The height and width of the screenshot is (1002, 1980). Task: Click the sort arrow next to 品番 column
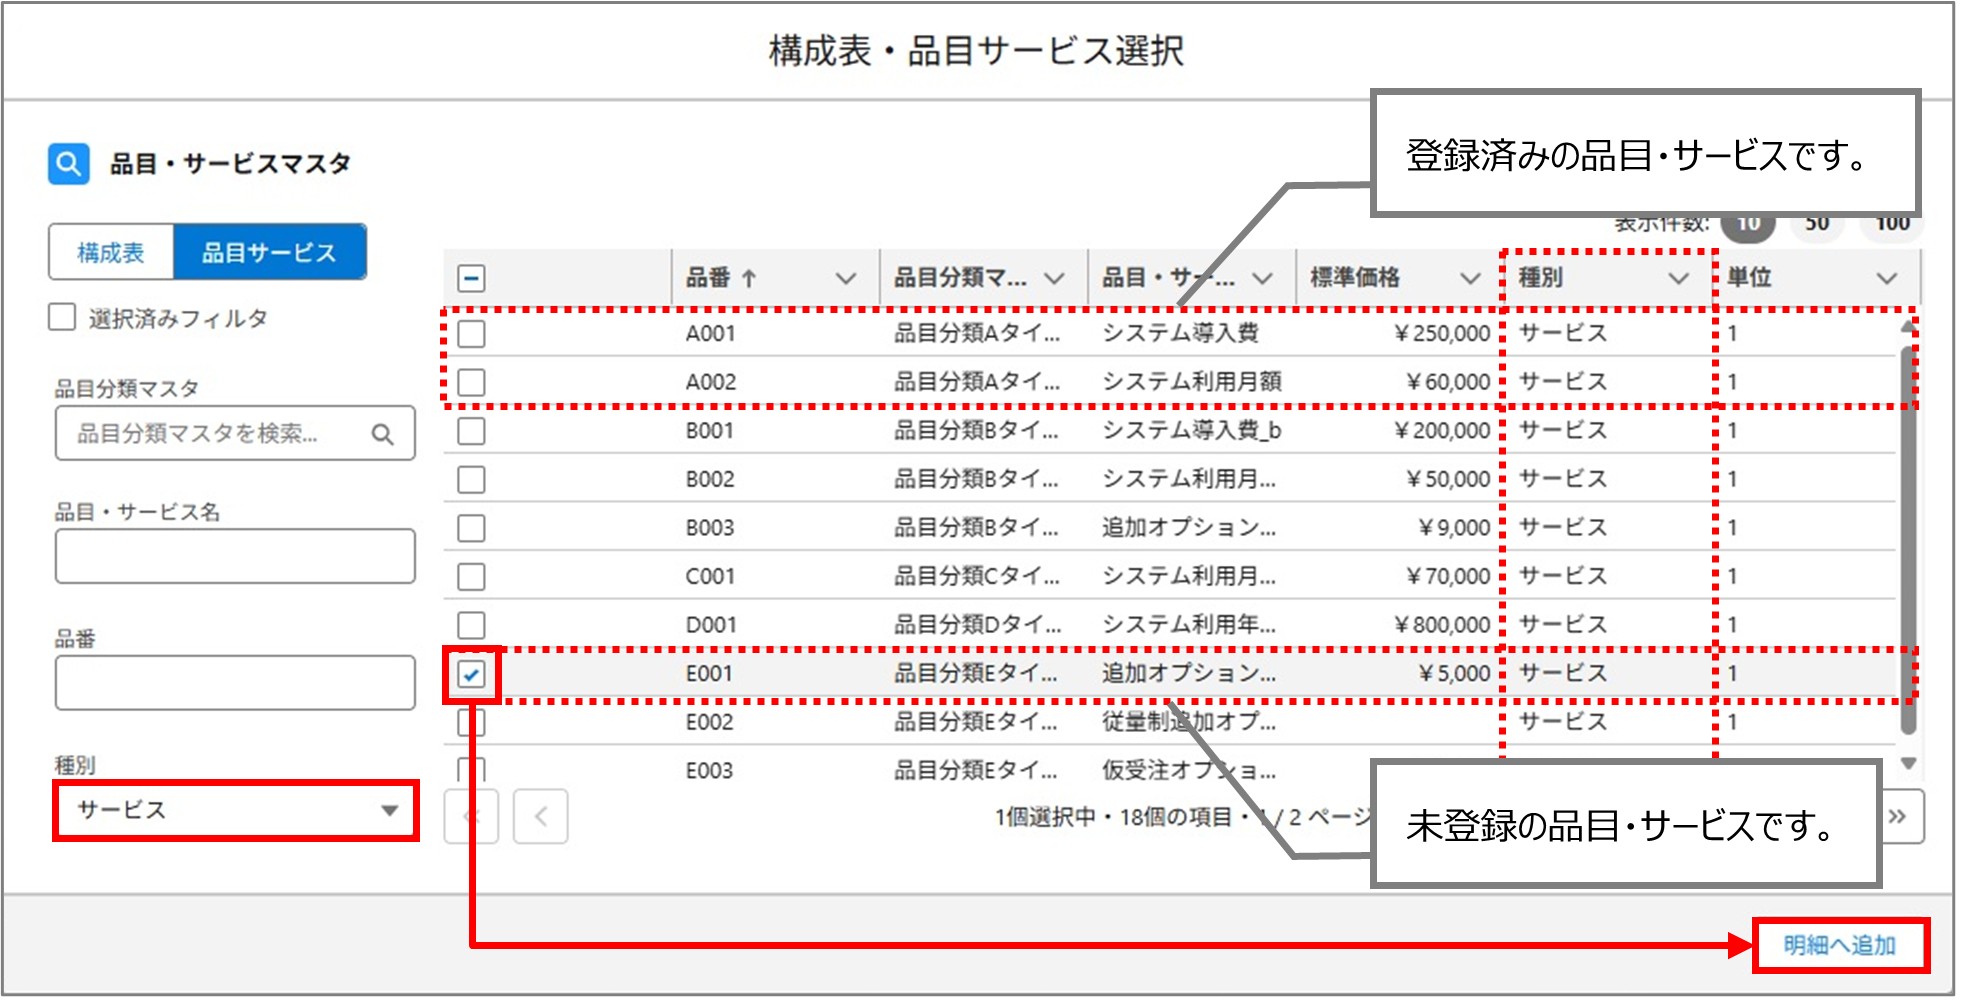746,277
